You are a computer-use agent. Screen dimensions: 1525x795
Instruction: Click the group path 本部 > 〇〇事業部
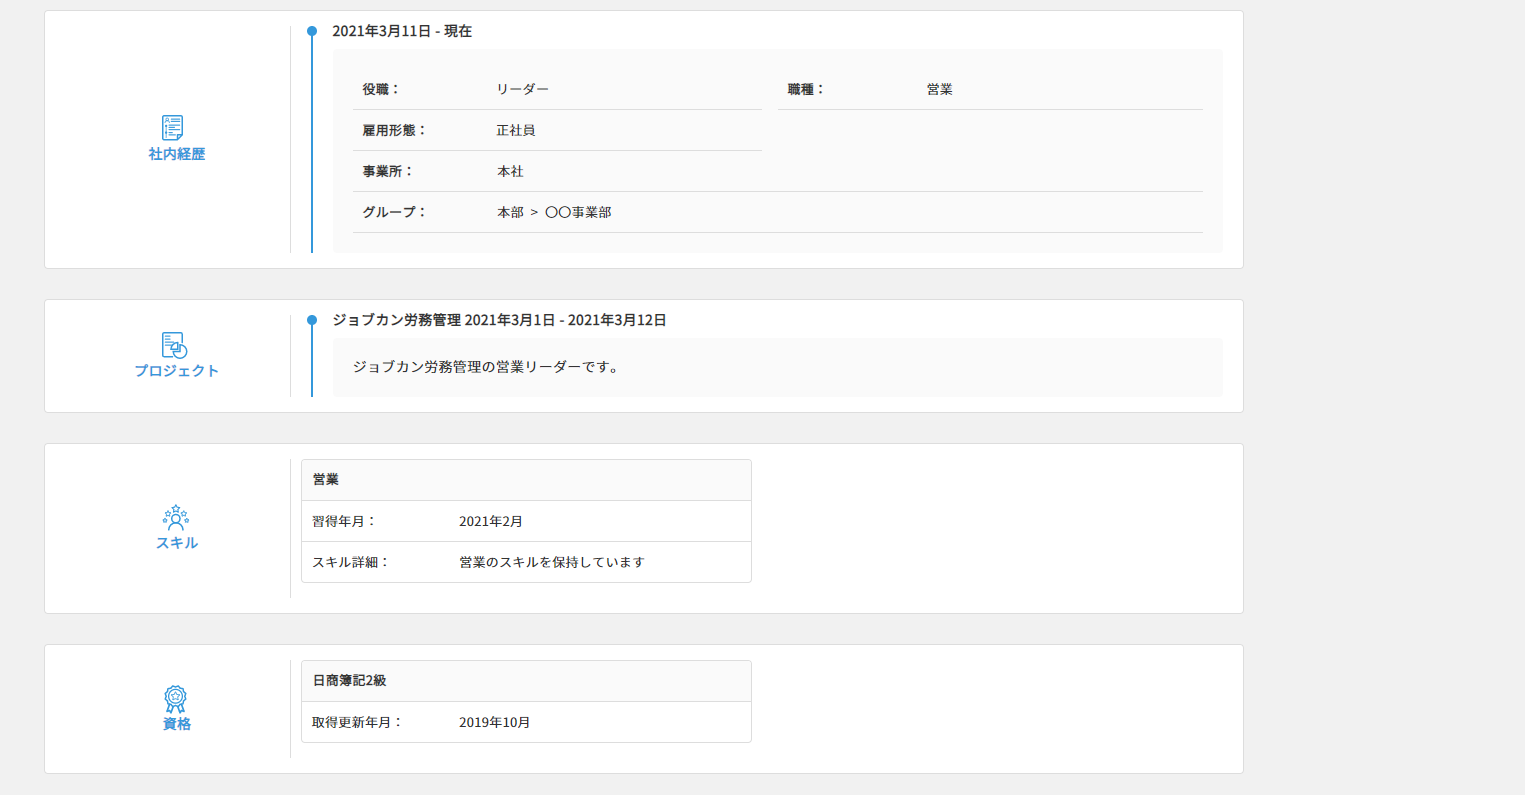coord(554,212)
